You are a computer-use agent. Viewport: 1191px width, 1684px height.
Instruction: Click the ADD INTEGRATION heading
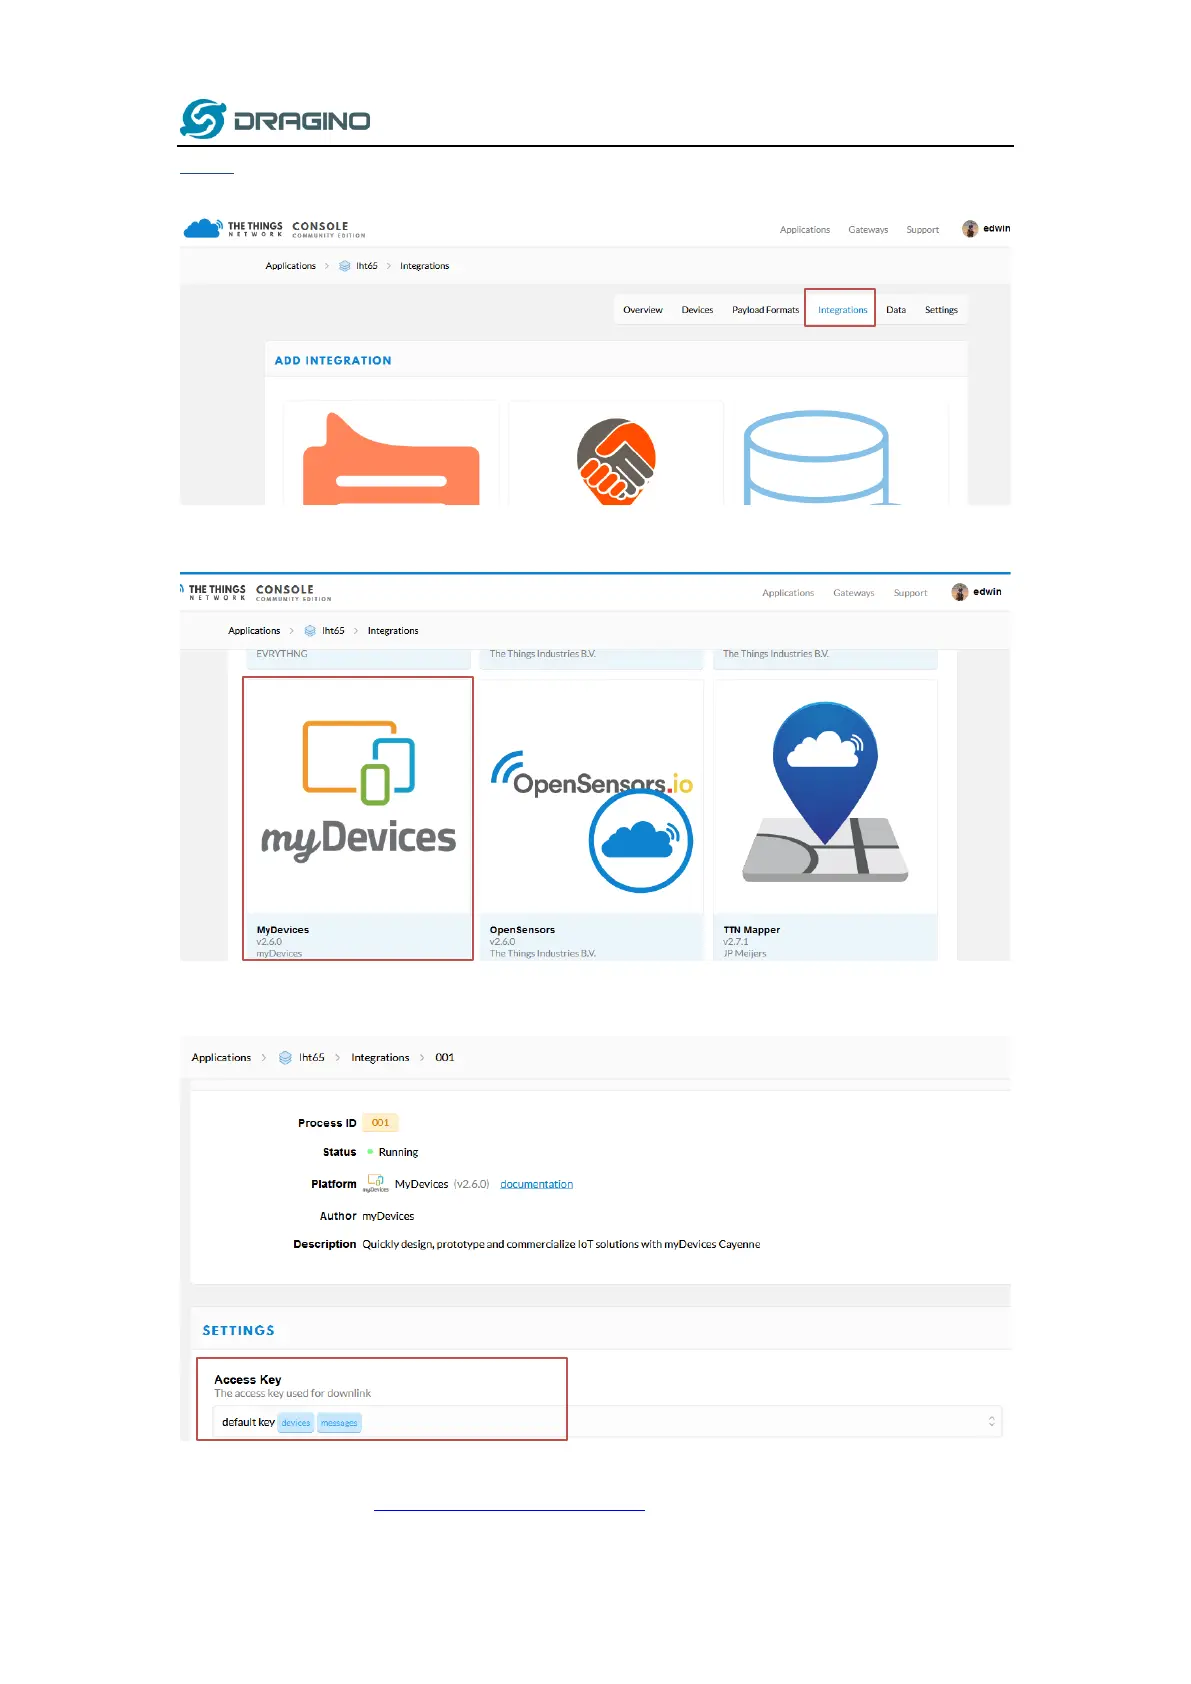333,361
